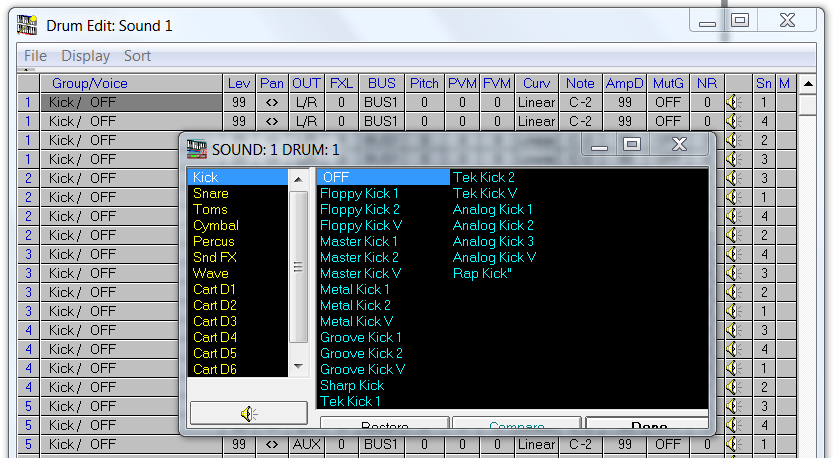Open the File menu
This screenshot has width=837, height=458.
[35, 56]
